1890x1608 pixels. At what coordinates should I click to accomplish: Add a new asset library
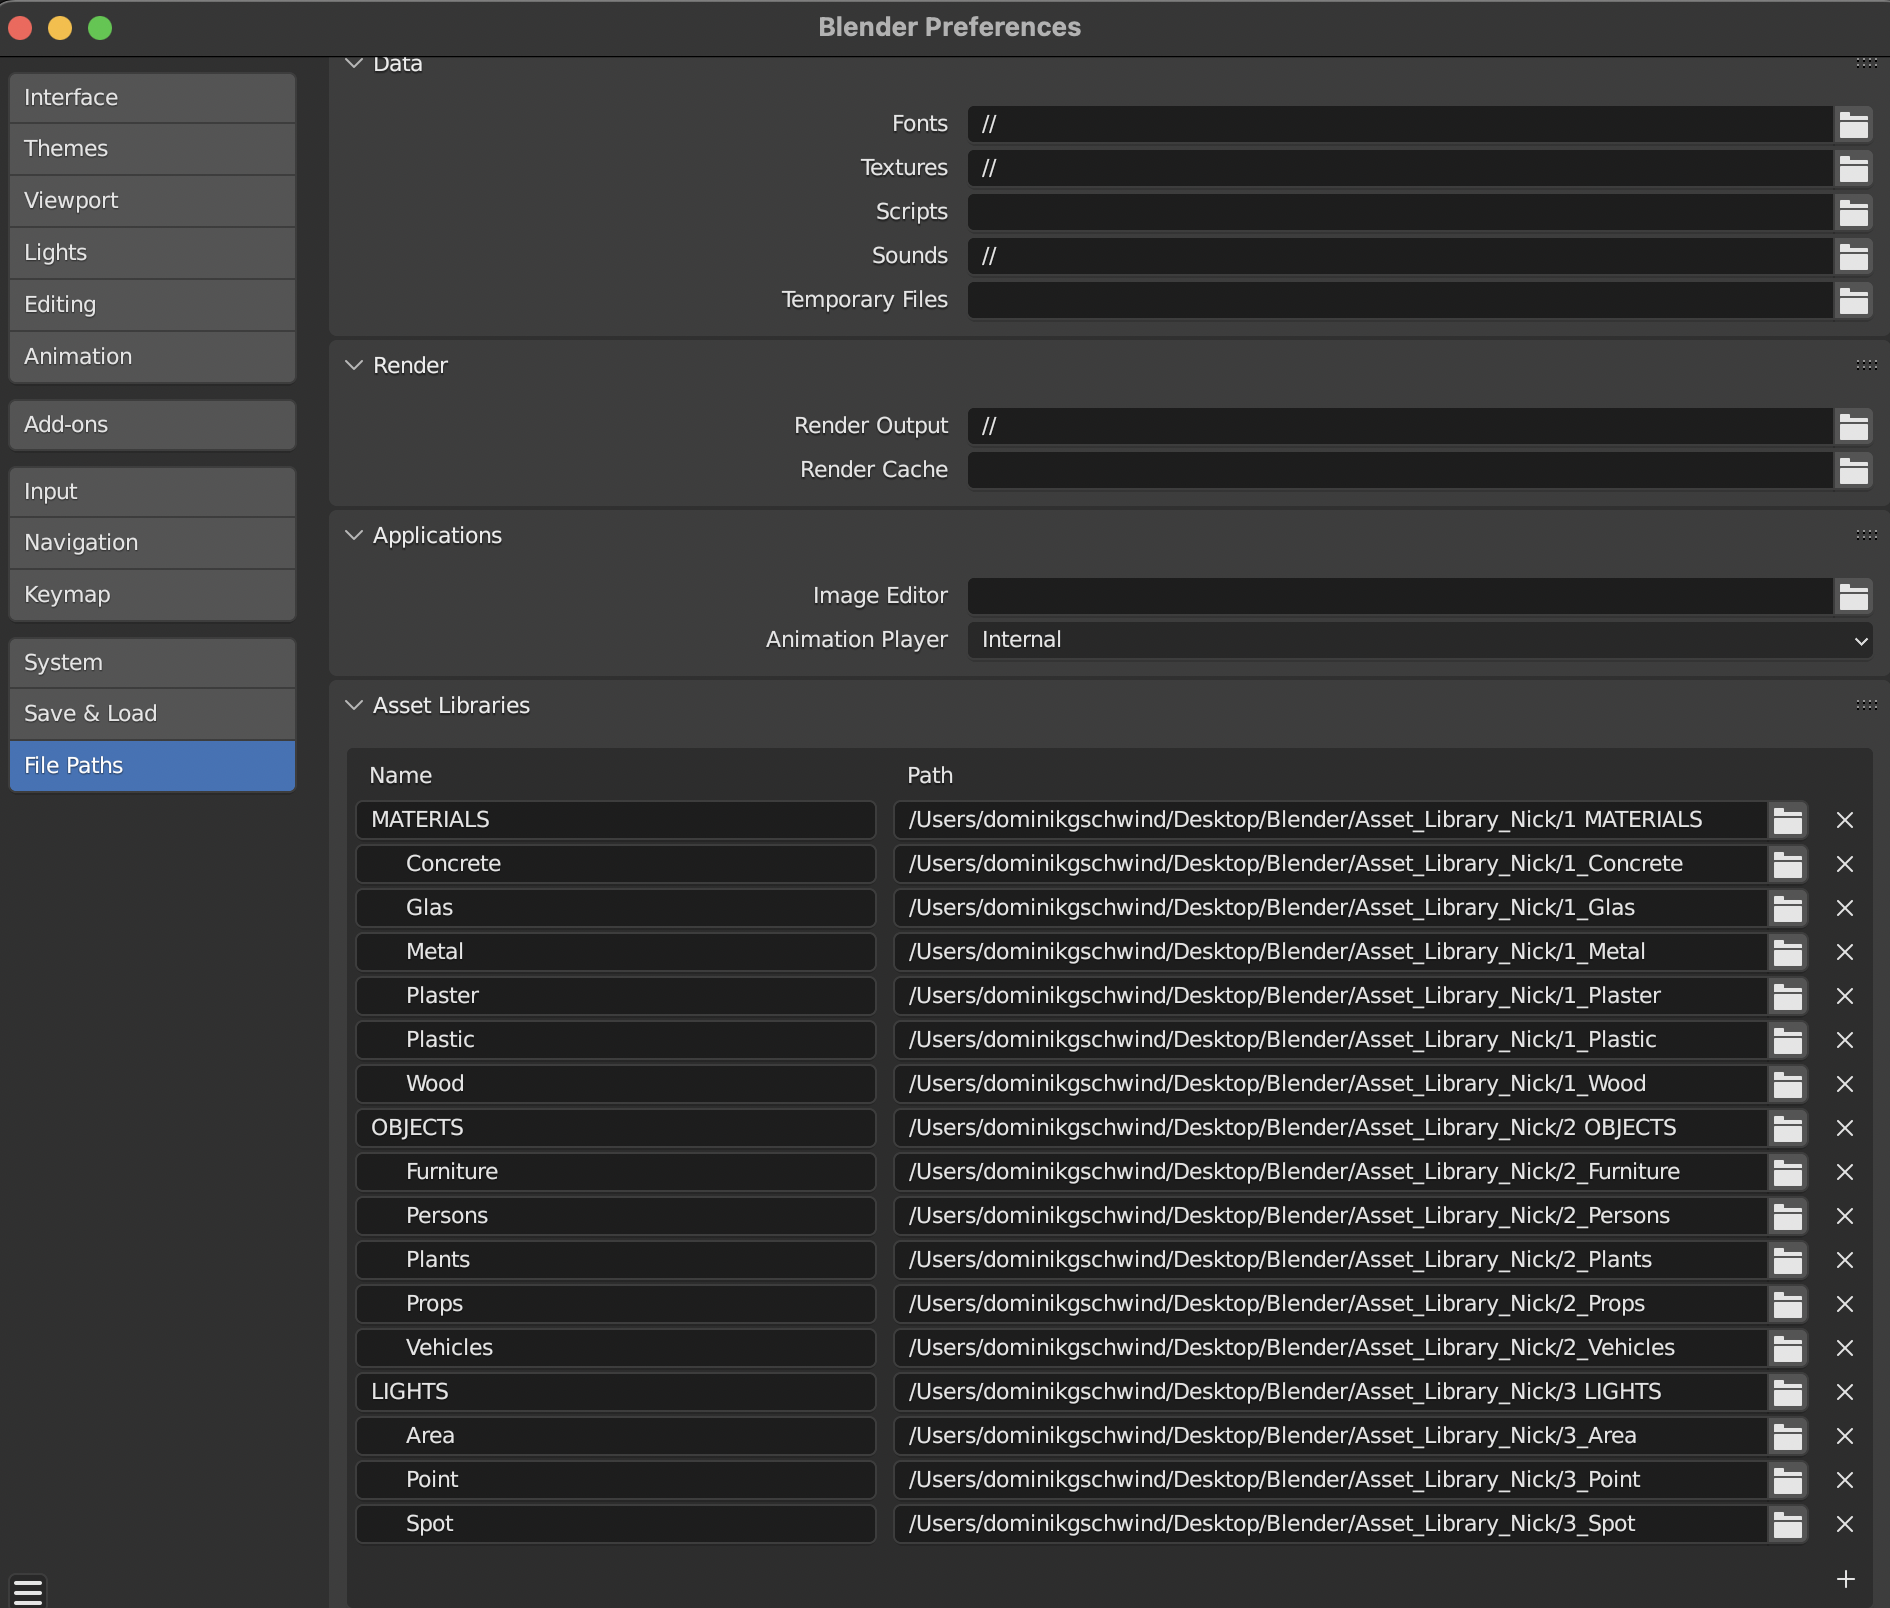tap(1846, 1579)
